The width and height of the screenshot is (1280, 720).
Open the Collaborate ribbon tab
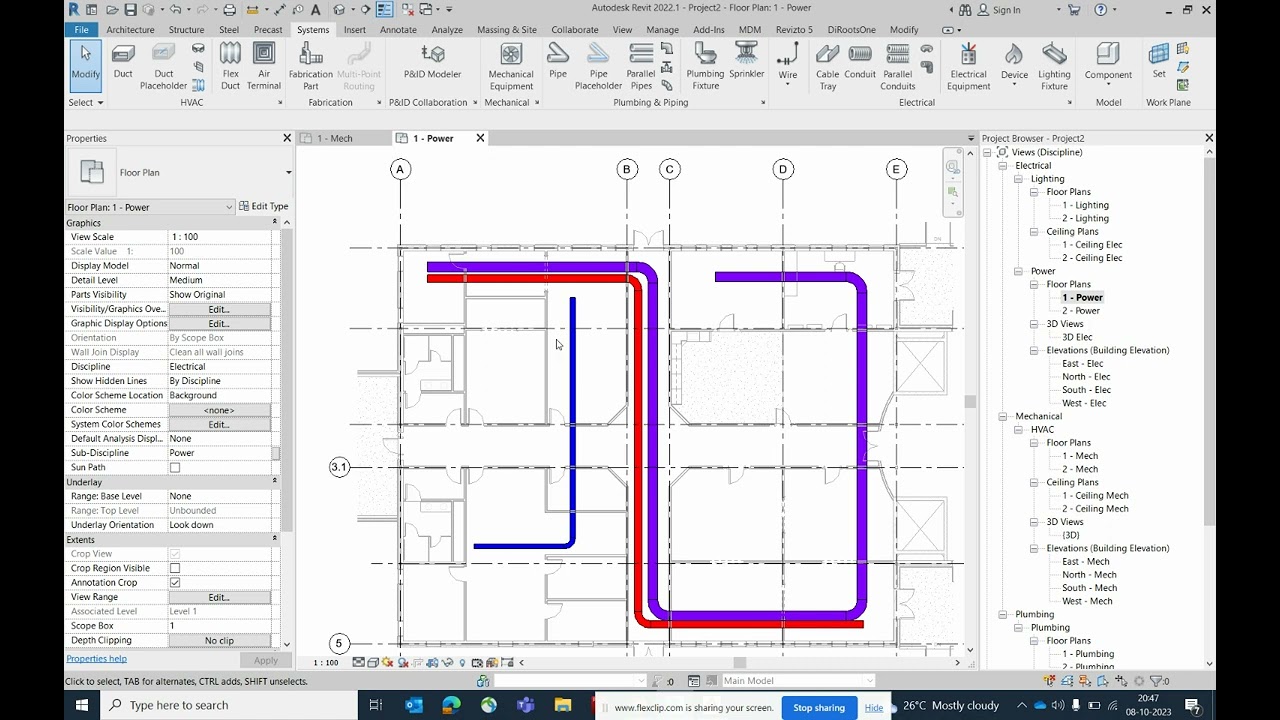click(575, 30)
